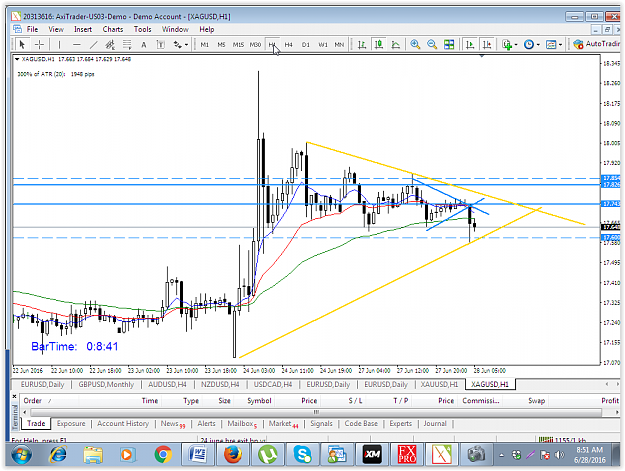Zoom in on the chart

[415, 44]
